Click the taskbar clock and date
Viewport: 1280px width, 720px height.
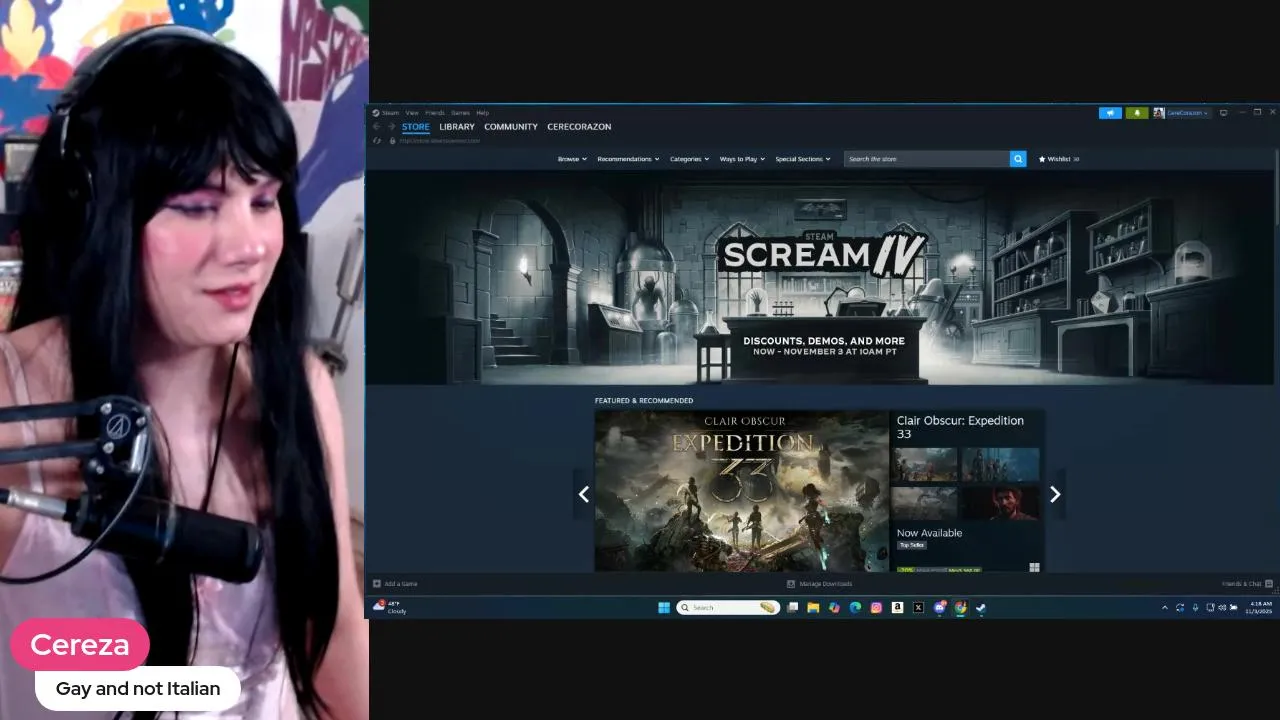(x=1260, y=607)
